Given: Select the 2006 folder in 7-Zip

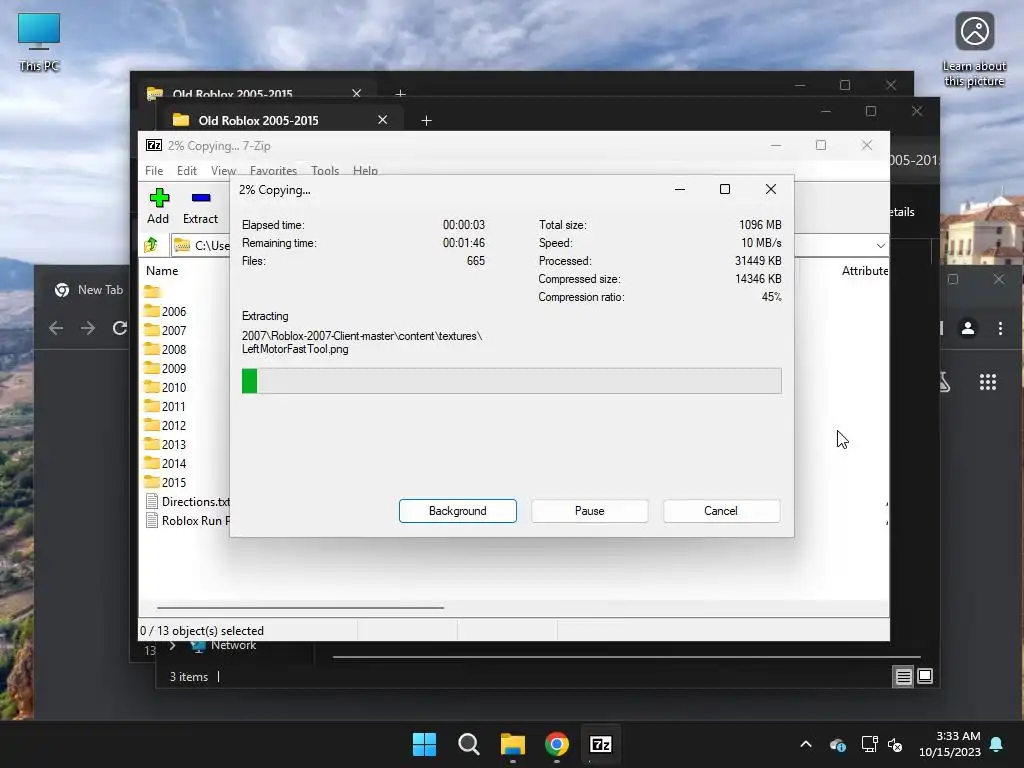Looking at the screenshot, I should coord(165,312).
